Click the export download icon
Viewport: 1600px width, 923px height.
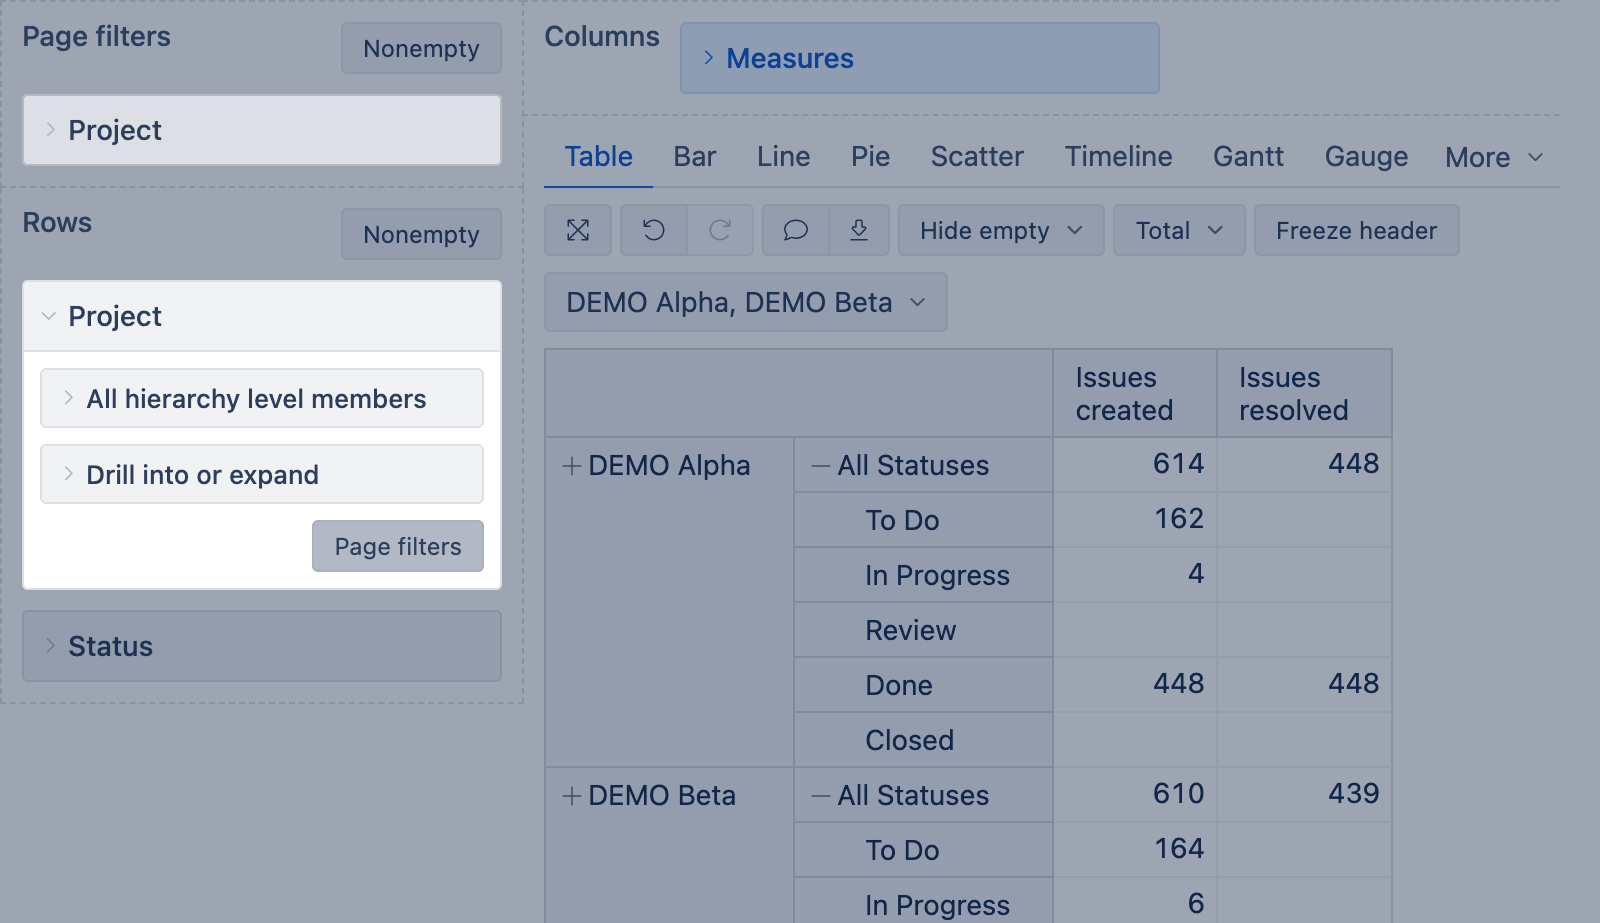(859, 231)
